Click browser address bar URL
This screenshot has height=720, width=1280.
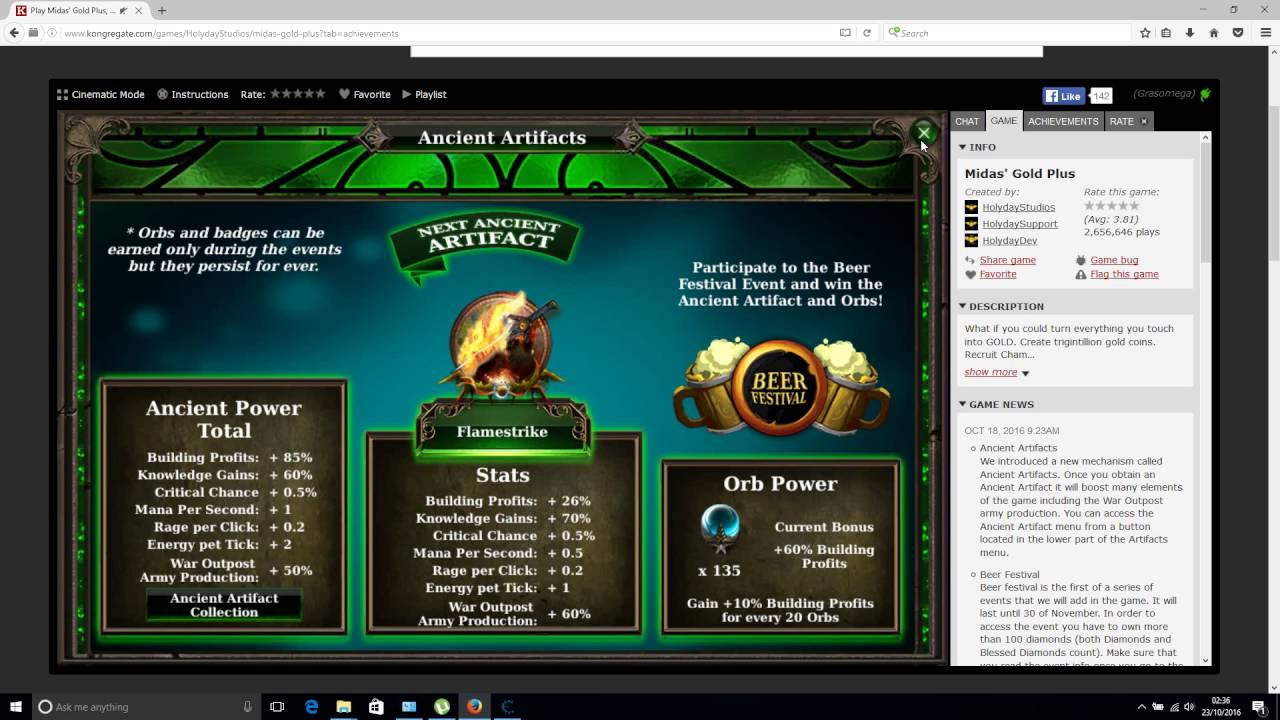coord(230,33)
